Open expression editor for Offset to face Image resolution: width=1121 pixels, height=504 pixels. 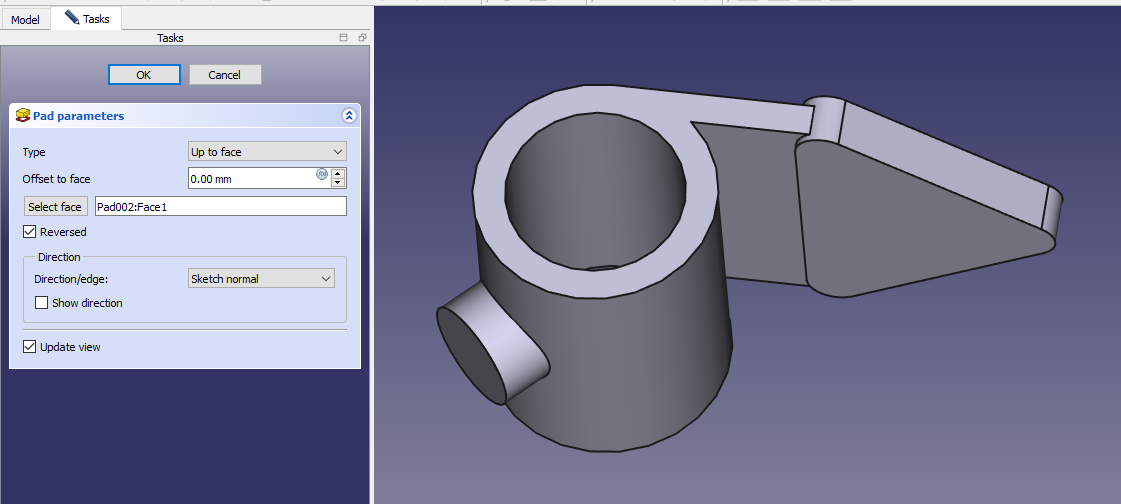click(322, 174)
